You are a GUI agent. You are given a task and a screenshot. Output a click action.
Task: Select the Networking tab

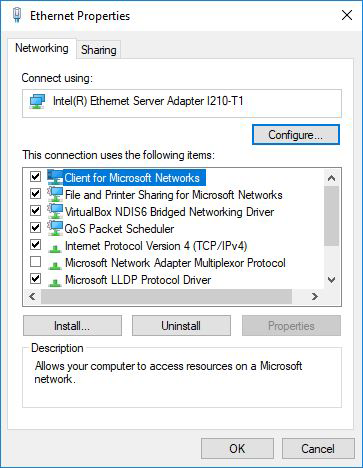coord(42,48)
